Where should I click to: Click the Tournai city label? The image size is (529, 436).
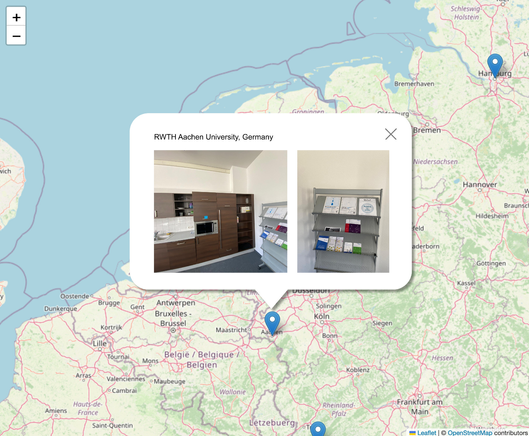pyautogui.click(x=118, y=356)
